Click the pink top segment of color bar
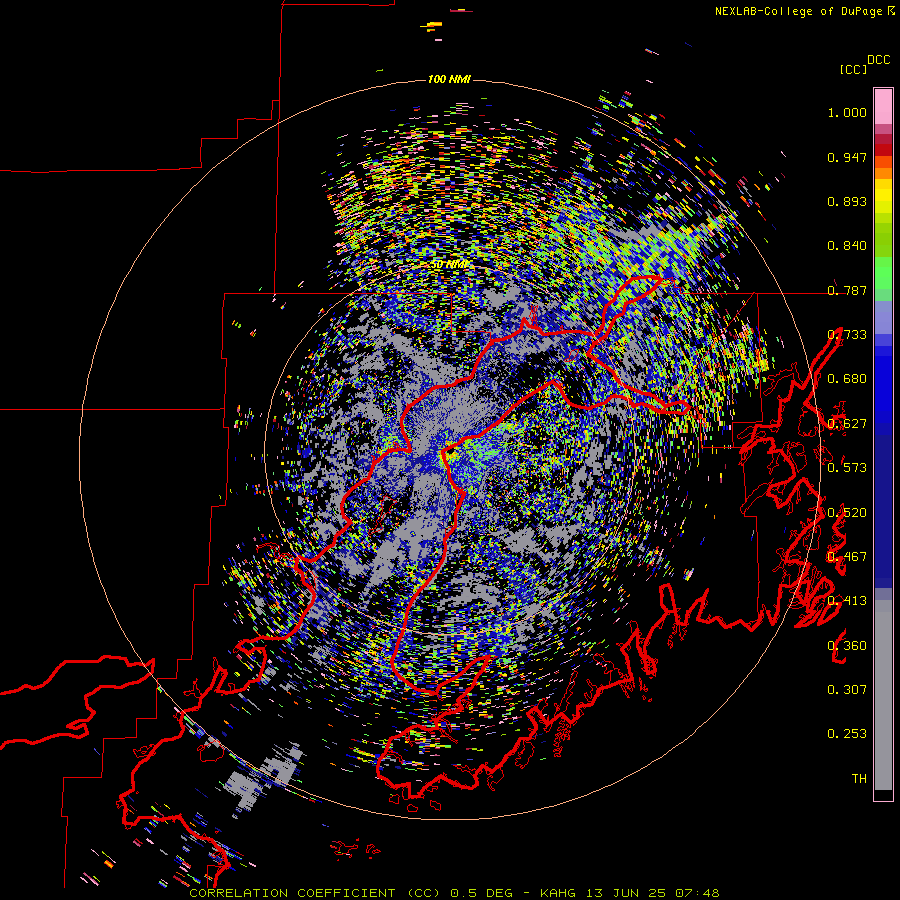 (883, 106)
